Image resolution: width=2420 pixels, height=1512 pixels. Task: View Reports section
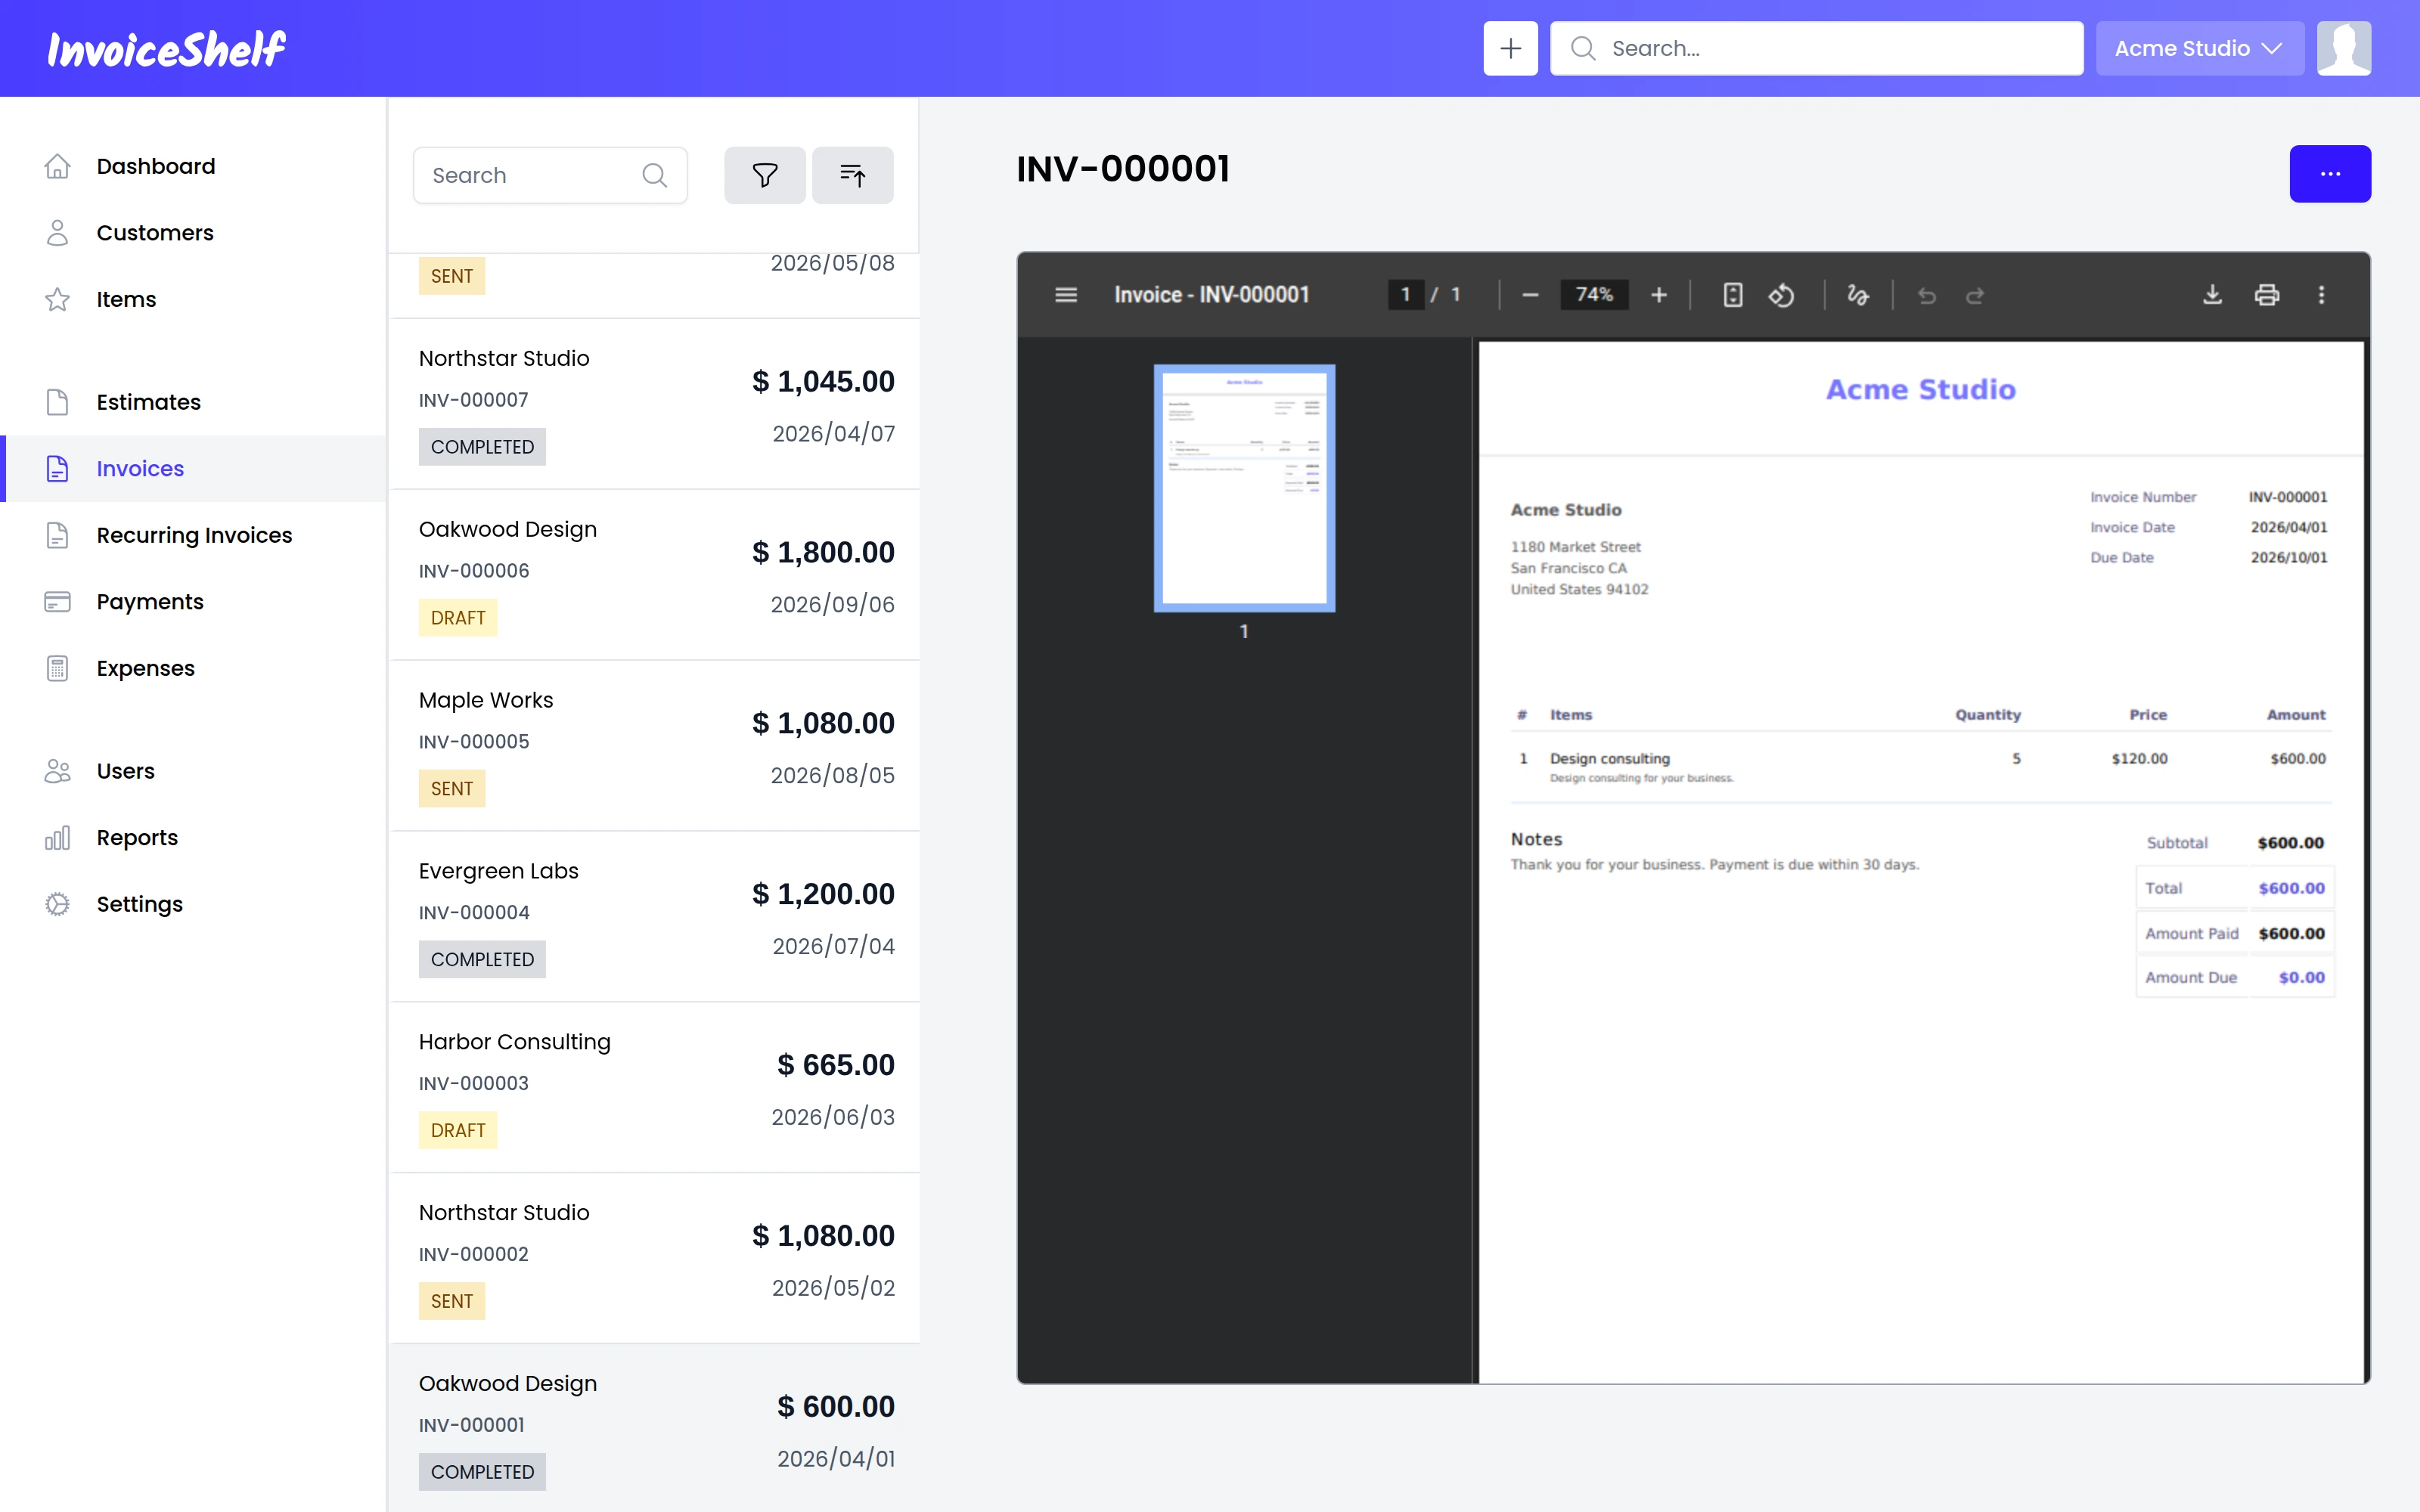(194, 838)
